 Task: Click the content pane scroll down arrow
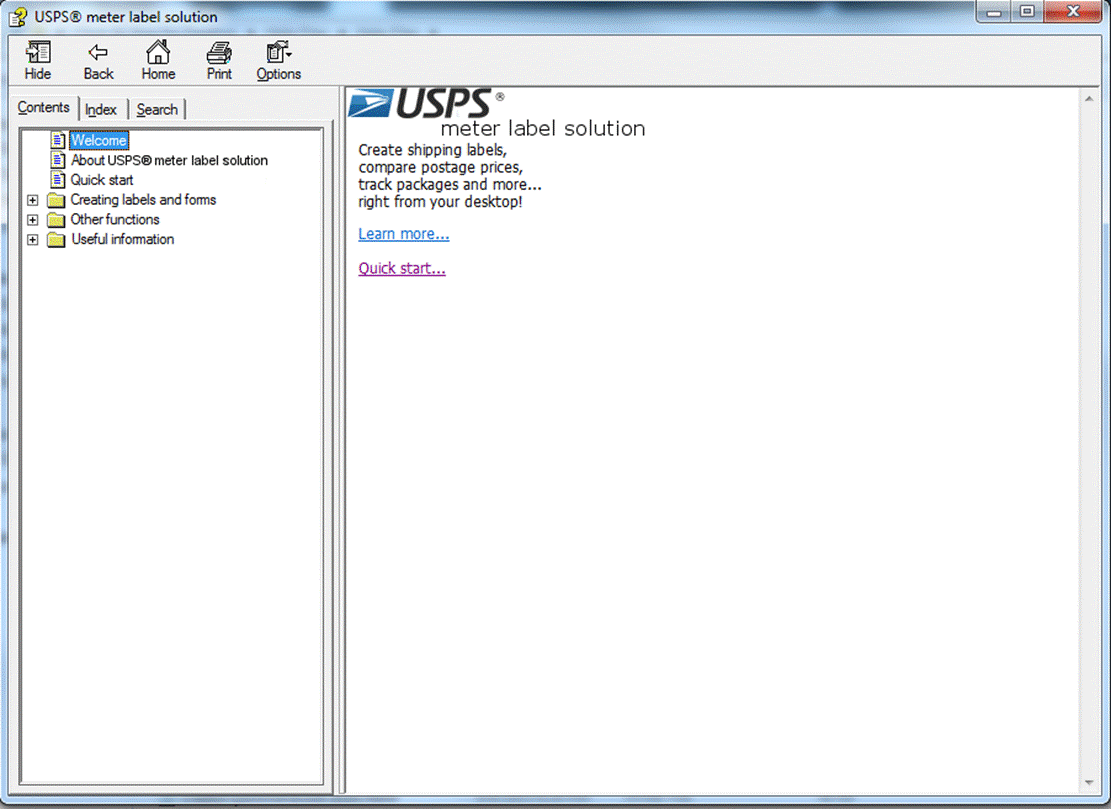click(x=1089, y=783)
